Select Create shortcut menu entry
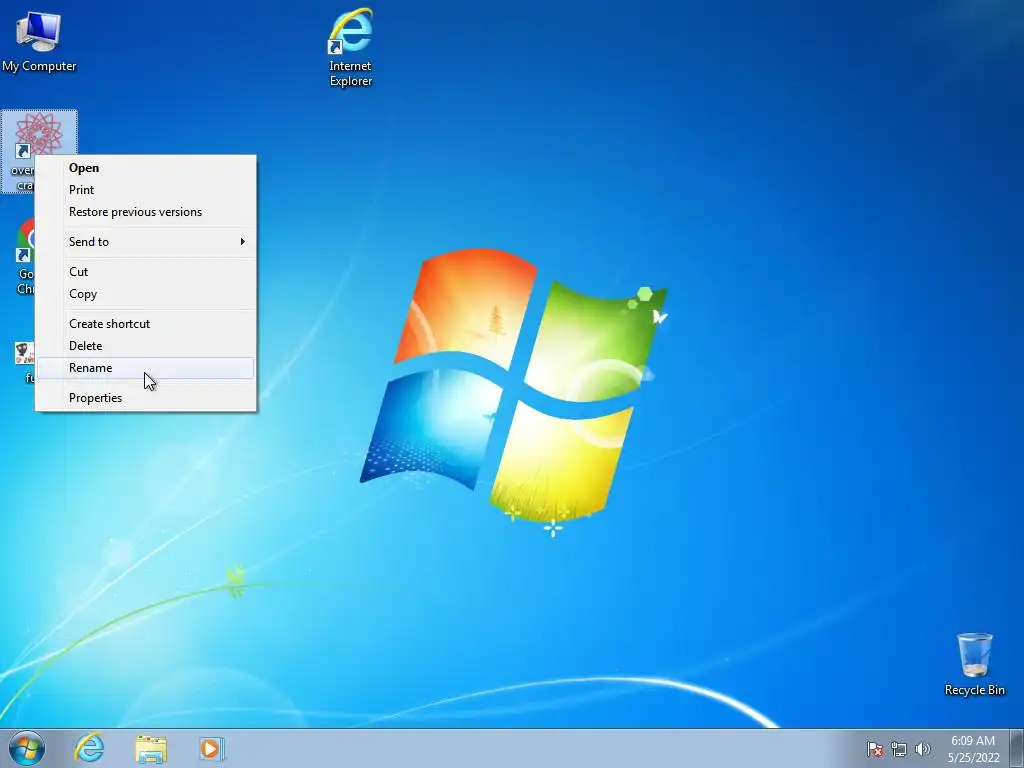The width and height of the screenshot is (1024, 768). 146,324
